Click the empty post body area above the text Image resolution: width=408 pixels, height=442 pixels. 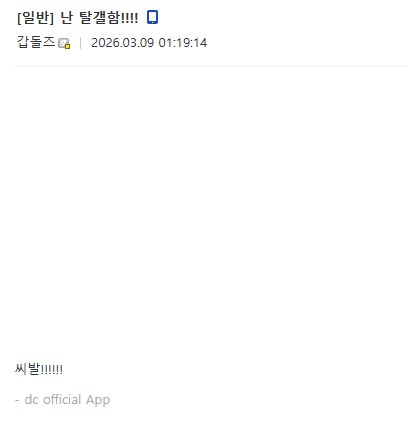click(x=211, y=213)
